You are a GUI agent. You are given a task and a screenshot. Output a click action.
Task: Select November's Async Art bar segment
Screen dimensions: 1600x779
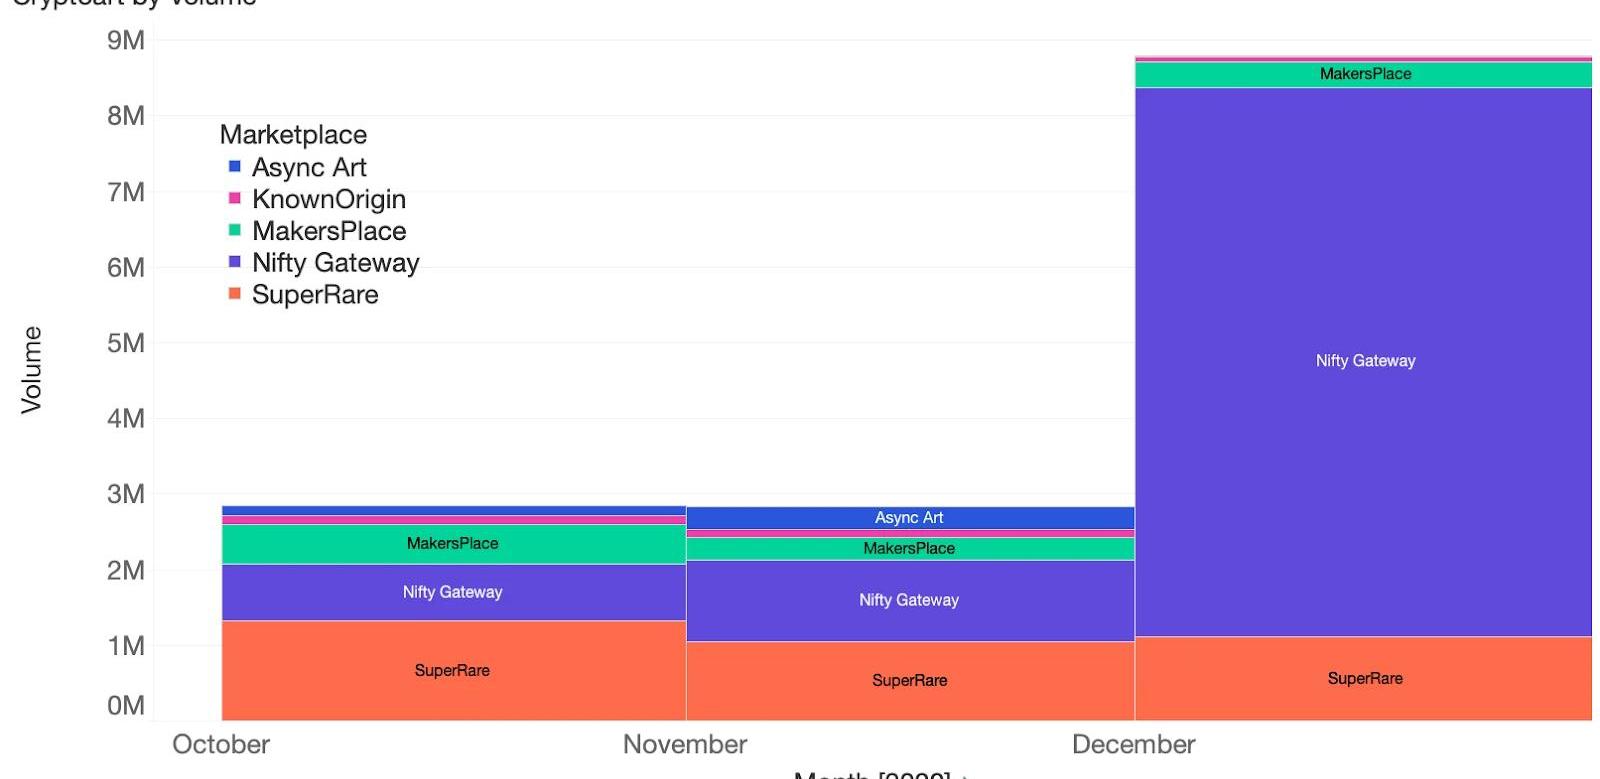[x=909, y=518]
